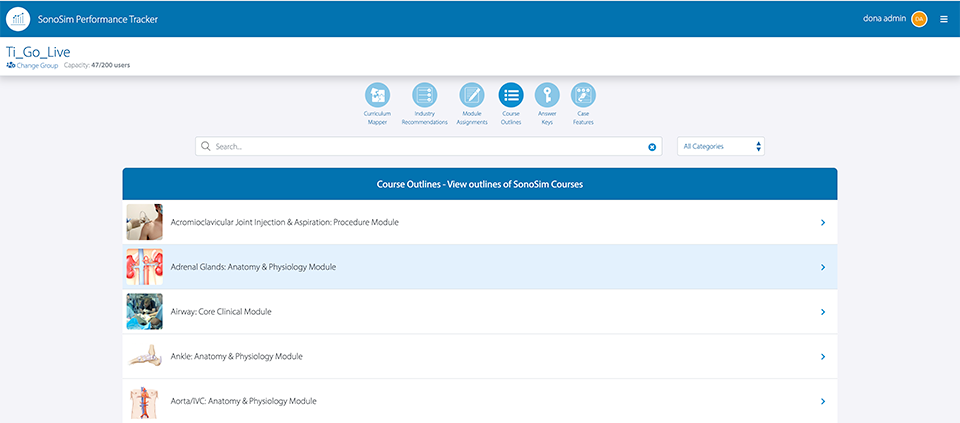Expand the Airway Core Clinical row chevron
The image size is (960, 423).
coord(823,312)
